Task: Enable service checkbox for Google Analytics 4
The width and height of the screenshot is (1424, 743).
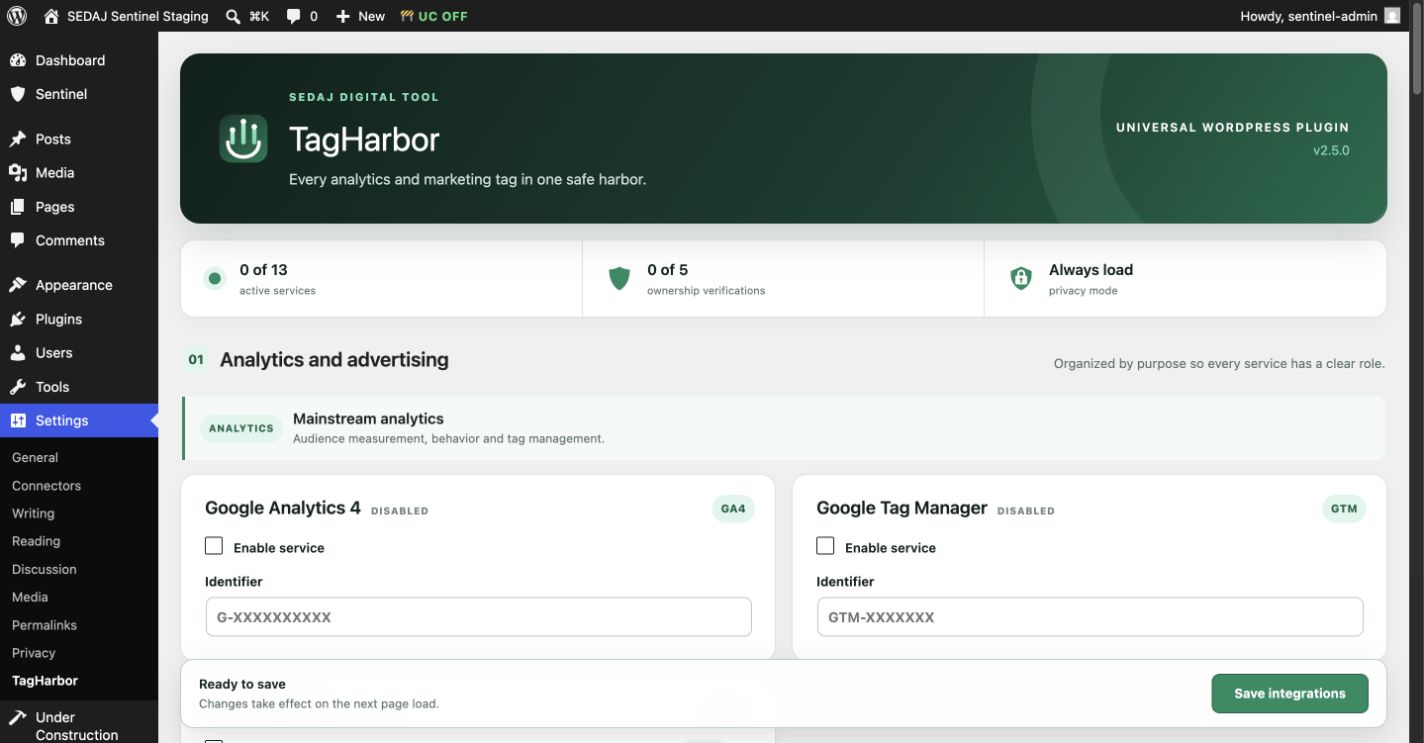Action: tap(214, 546)
